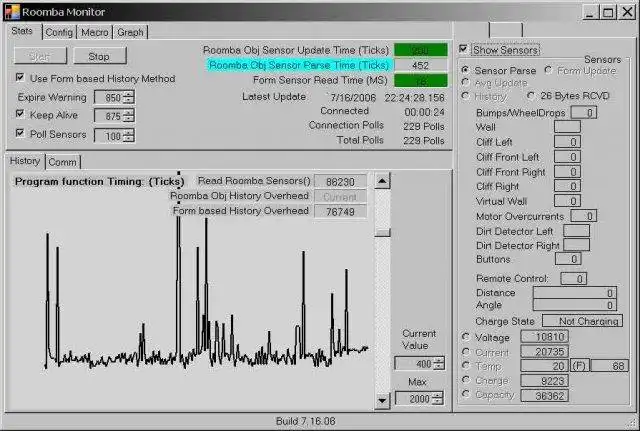Click the Expire Warning spinner arrows

pyautogui.click(x=129, y=98)
